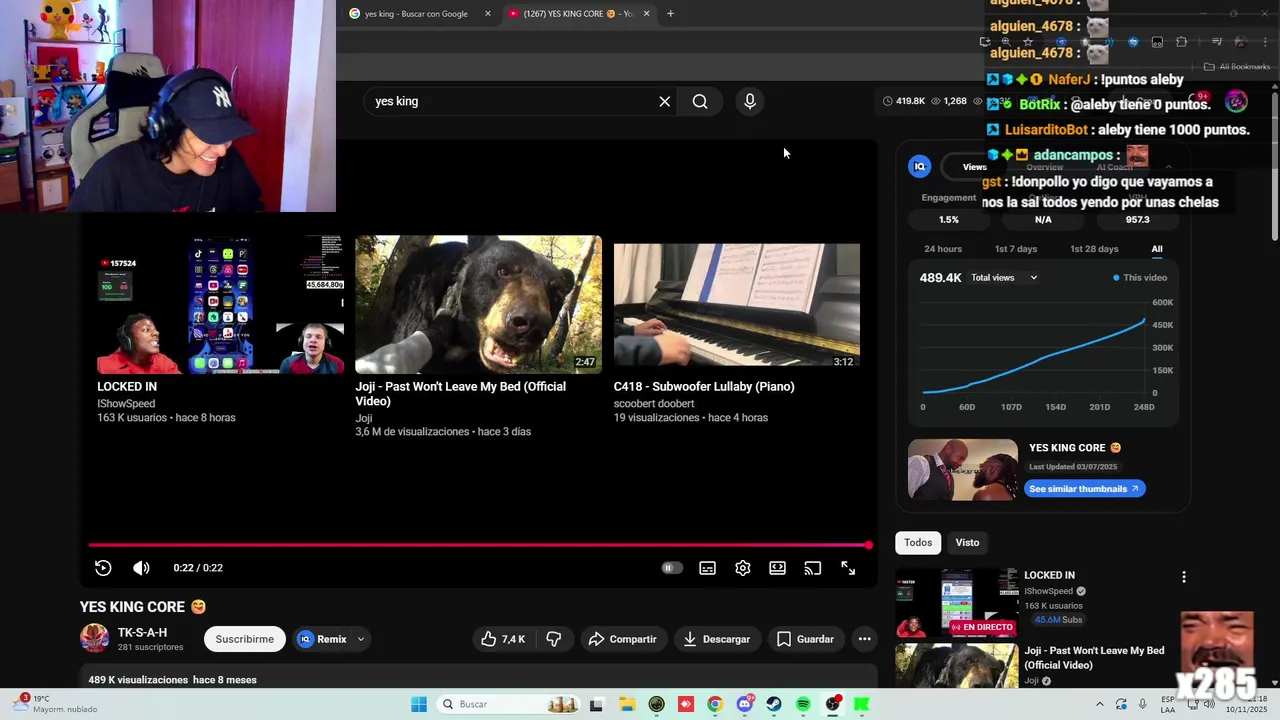Click the Remix button
The height and width of the screenshot is (720, 1280).
pyautogui.click(x=323, y=639)
